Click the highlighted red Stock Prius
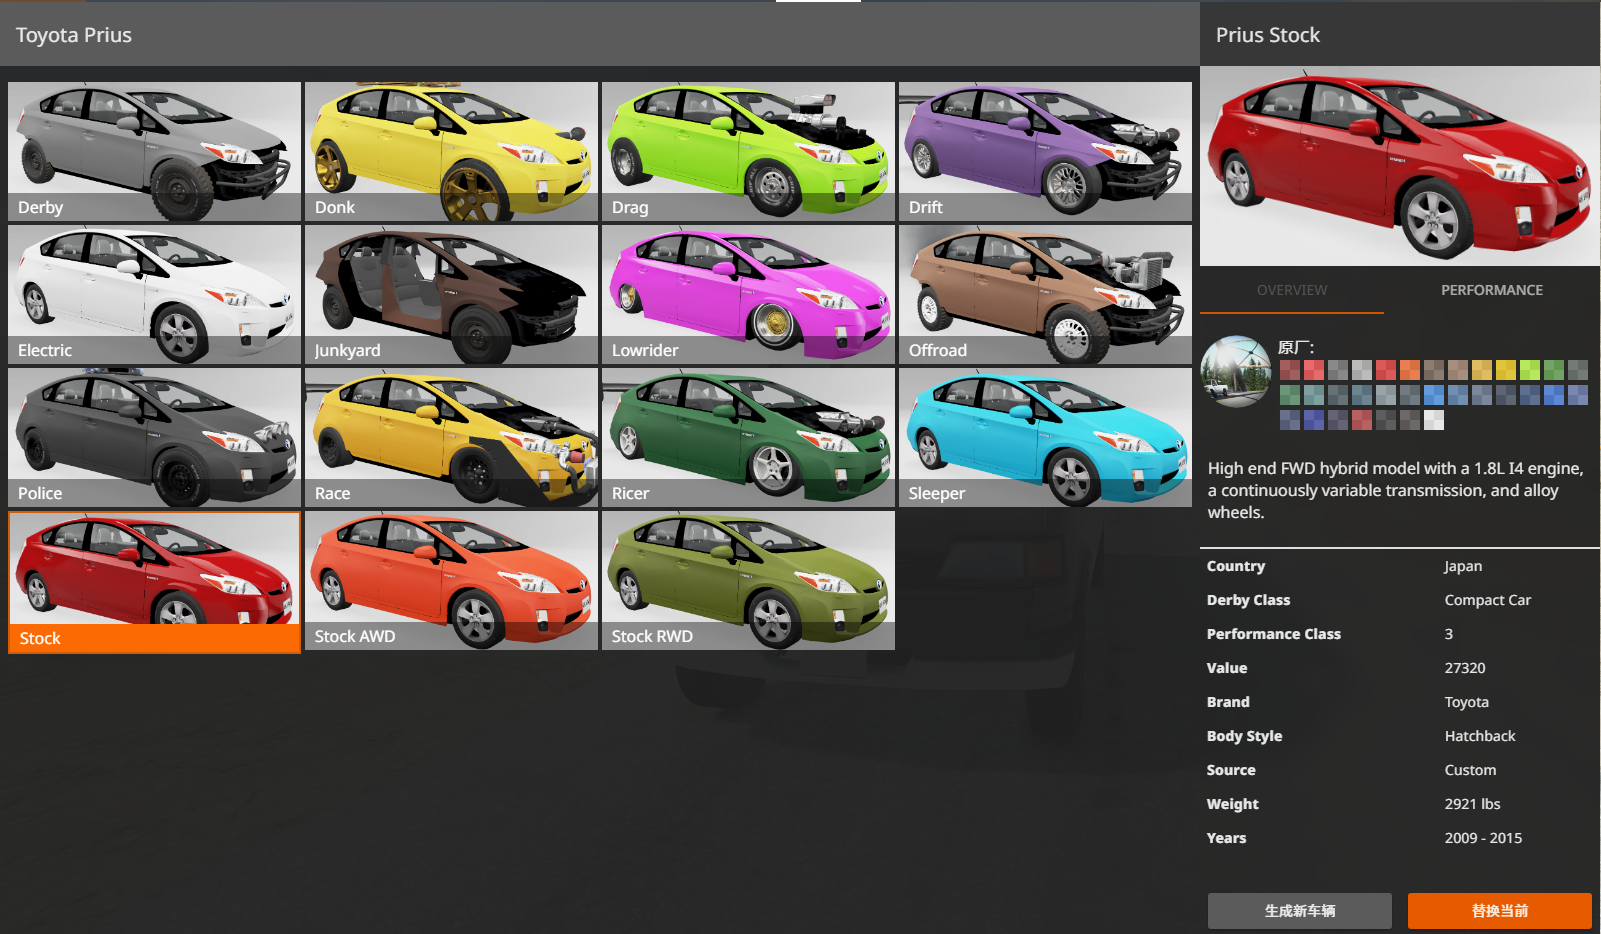 (154, 582)
